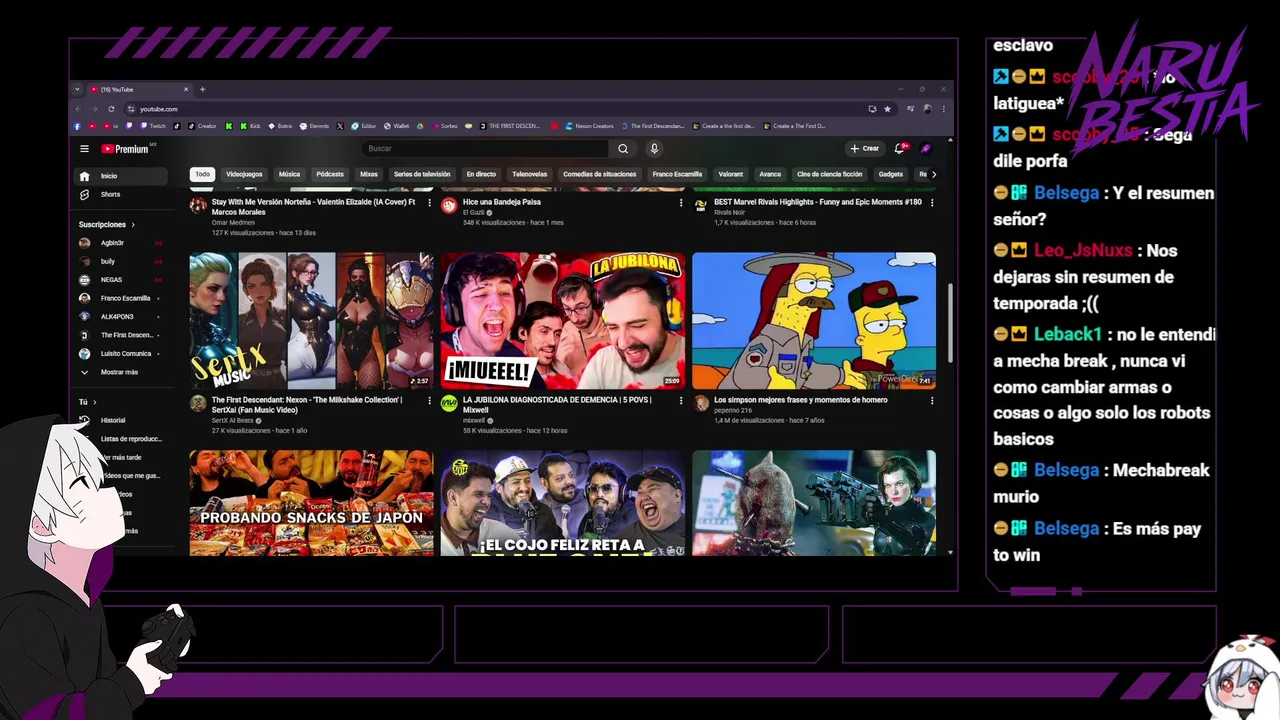Image resolution: width=1280 pixels, height=720 pixels.
Task: Select the Series de televisión chip
Action: [422, 174]
